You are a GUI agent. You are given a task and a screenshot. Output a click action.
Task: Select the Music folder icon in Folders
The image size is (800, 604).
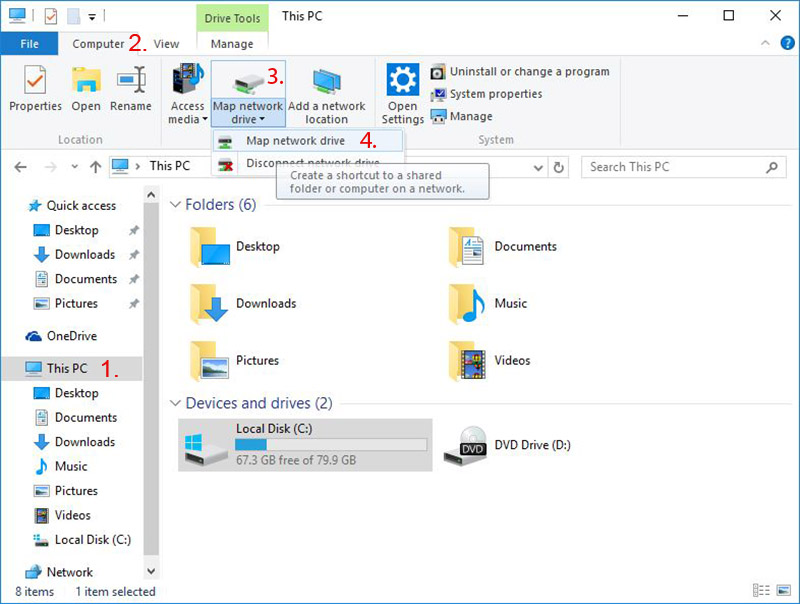467,305
